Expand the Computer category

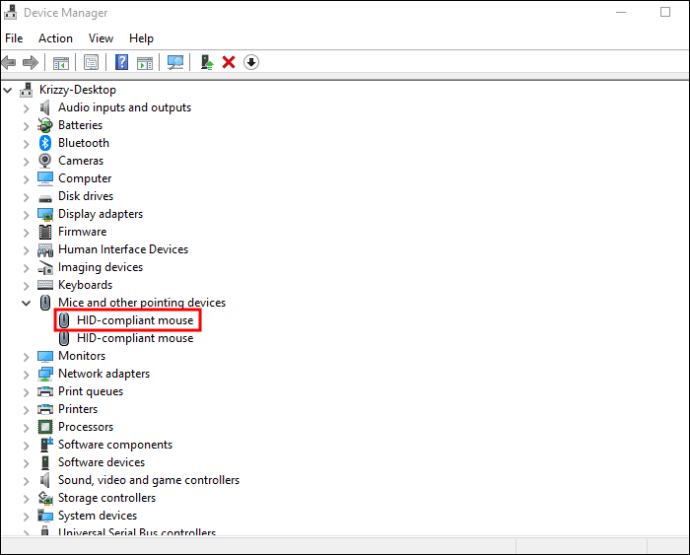(x=26, y=180)
